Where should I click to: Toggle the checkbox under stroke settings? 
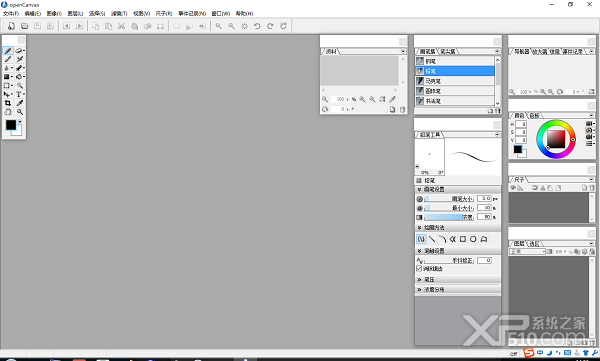tap(419, 268)
